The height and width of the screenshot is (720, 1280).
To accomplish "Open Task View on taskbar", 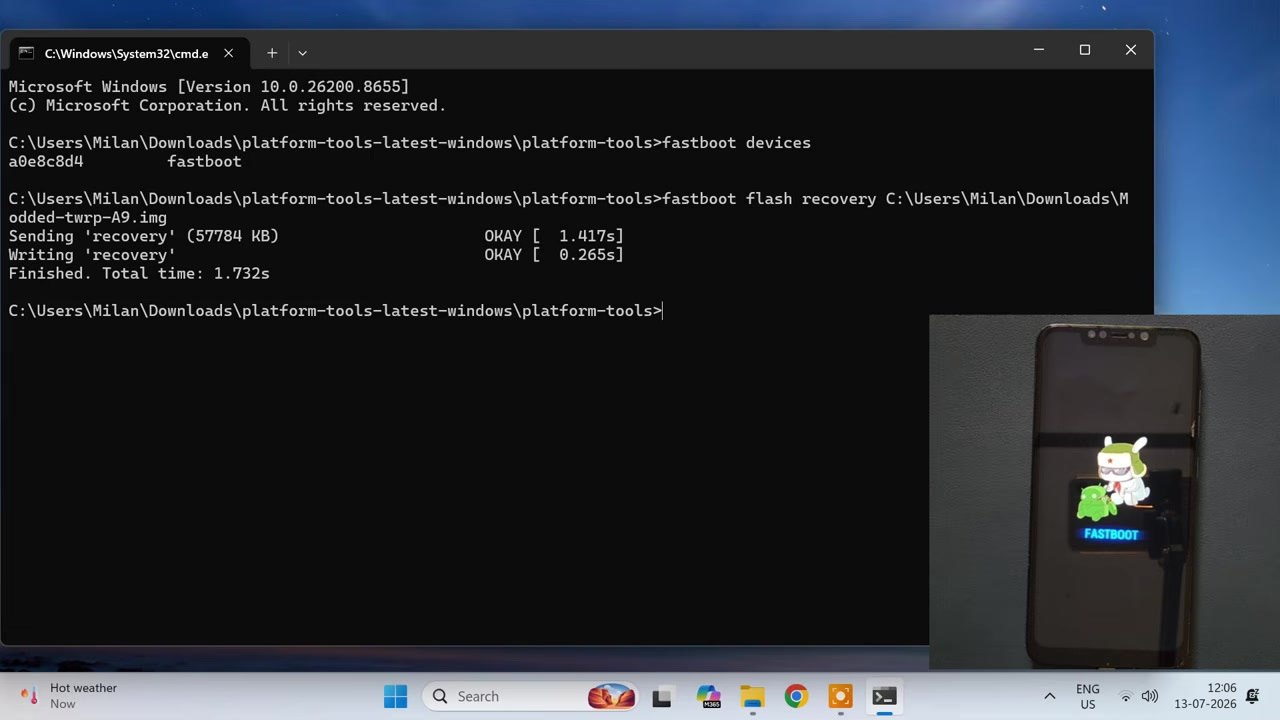I will [662, 696].
